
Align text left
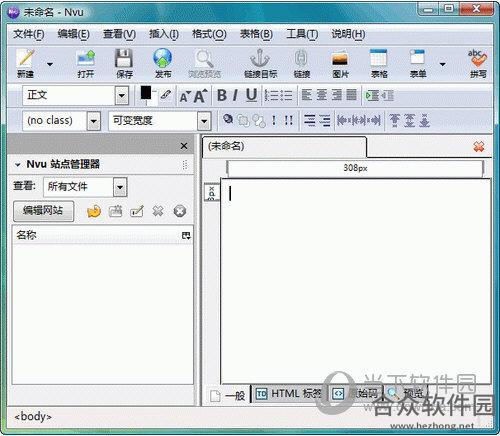click(307, 95)
